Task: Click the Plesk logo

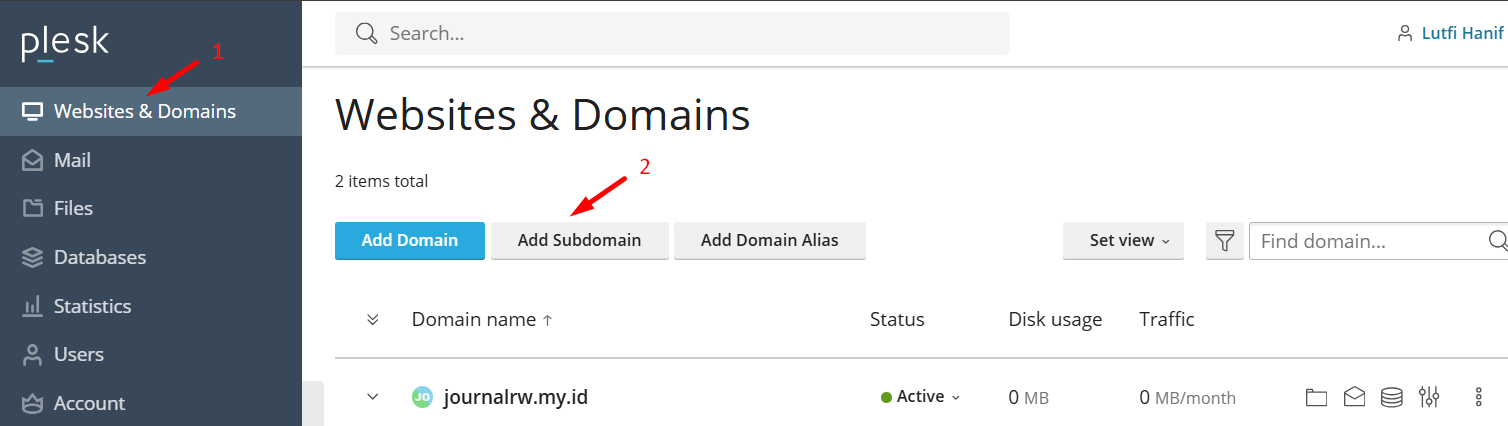Action: (65, 45)
